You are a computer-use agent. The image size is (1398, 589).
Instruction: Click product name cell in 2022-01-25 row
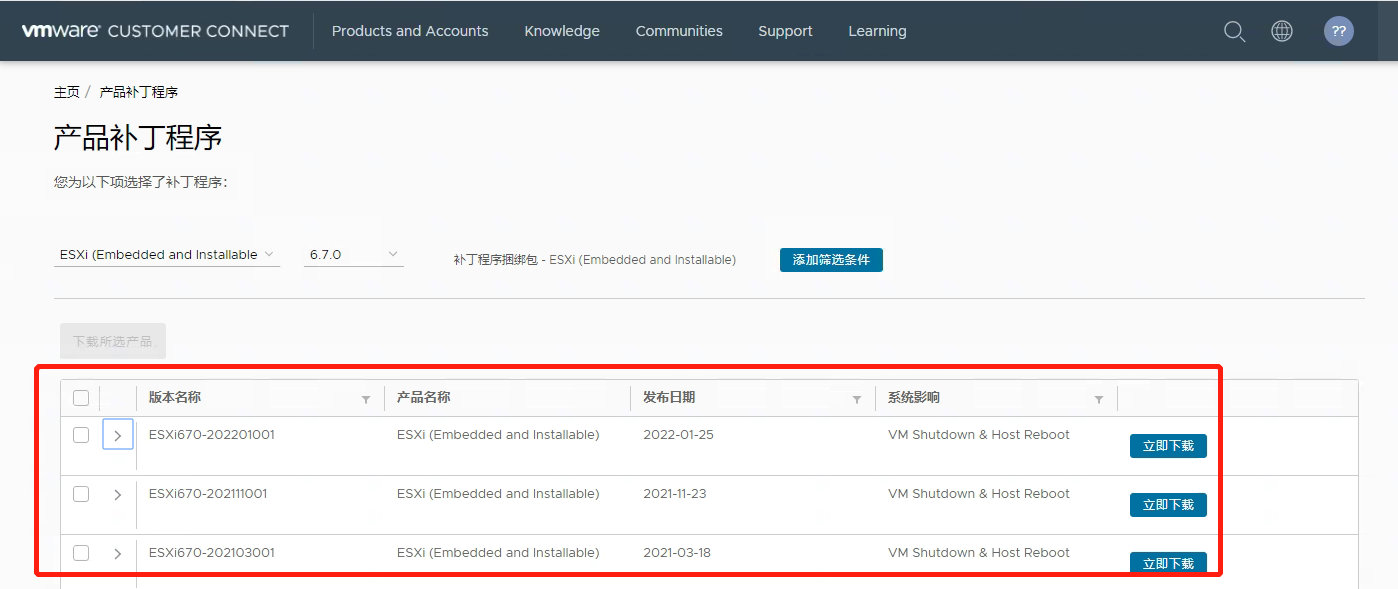click(498, 435)
